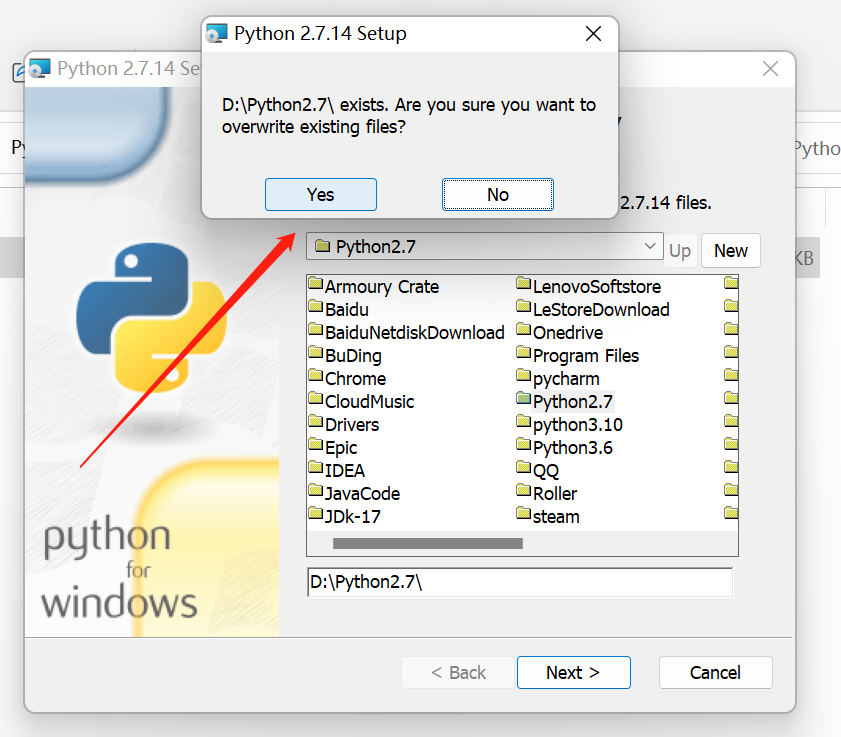Select the python3.10 folder name

[578, 425]
